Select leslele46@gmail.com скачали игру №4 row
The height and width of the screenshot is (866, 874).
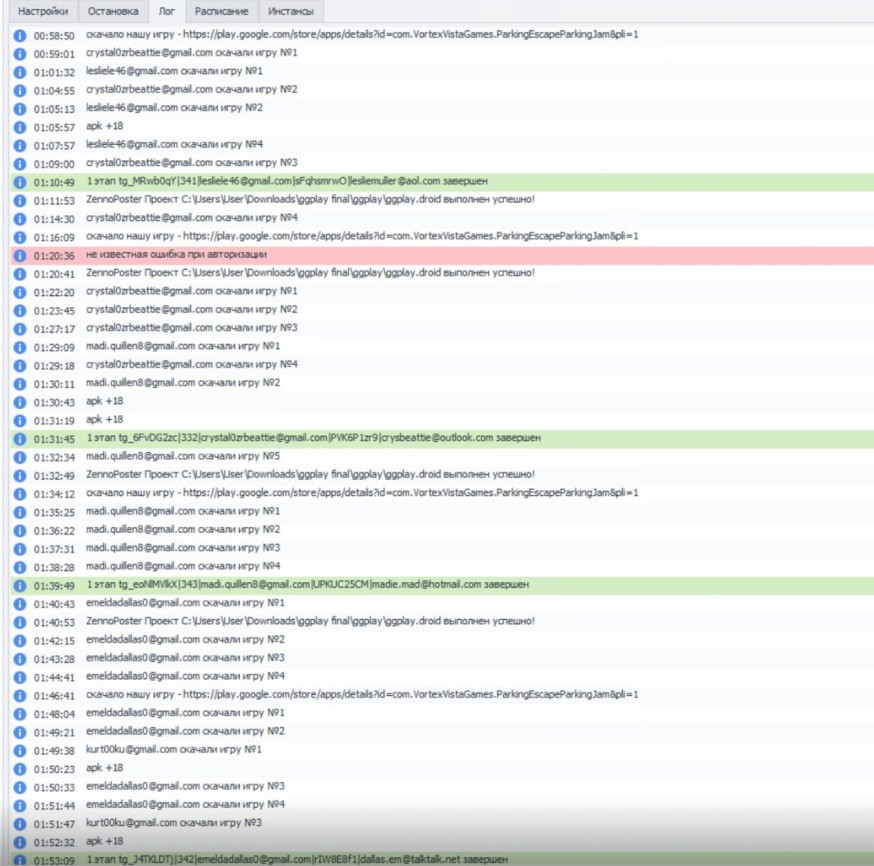441,145
